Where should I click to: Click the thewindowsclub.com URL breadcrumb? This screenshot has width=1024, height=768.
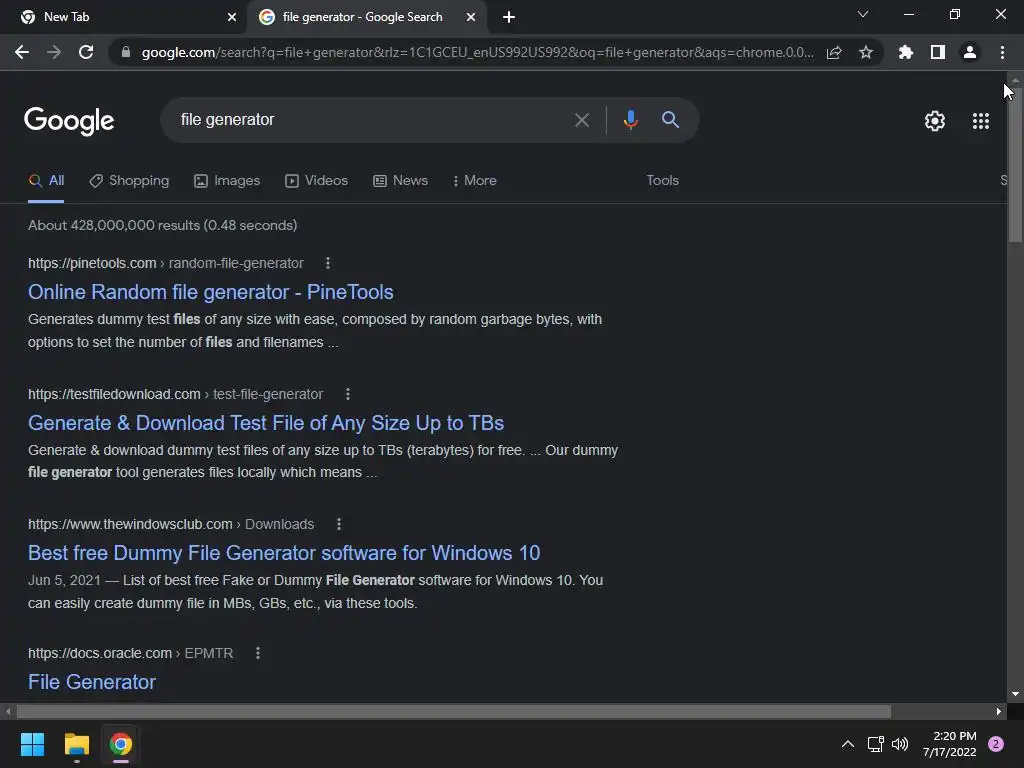coord(171,524)
